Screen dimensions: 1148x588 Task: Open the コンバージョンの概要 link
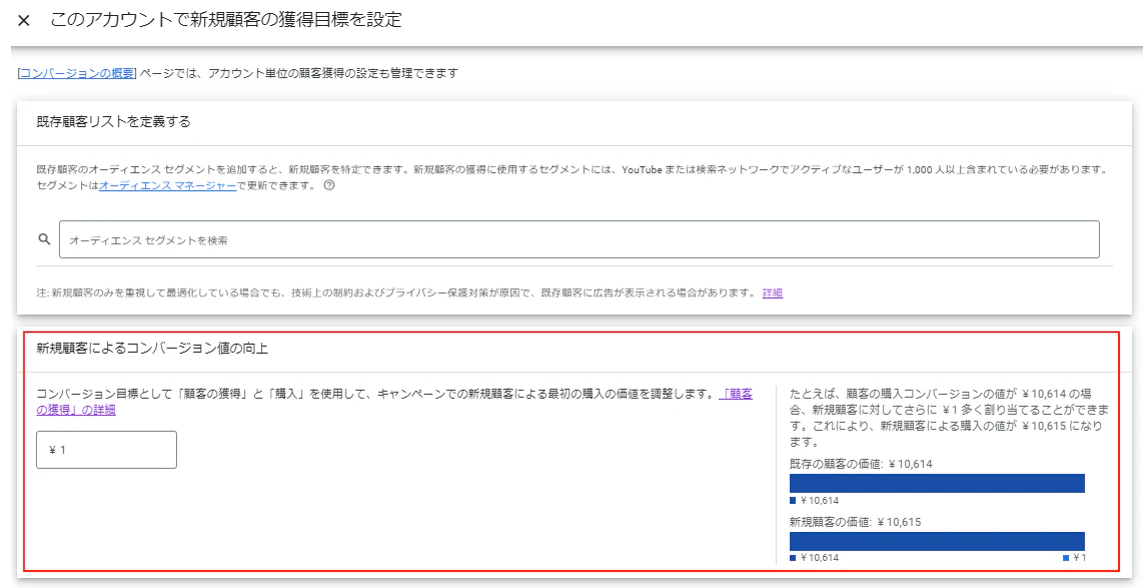(77, 73)
